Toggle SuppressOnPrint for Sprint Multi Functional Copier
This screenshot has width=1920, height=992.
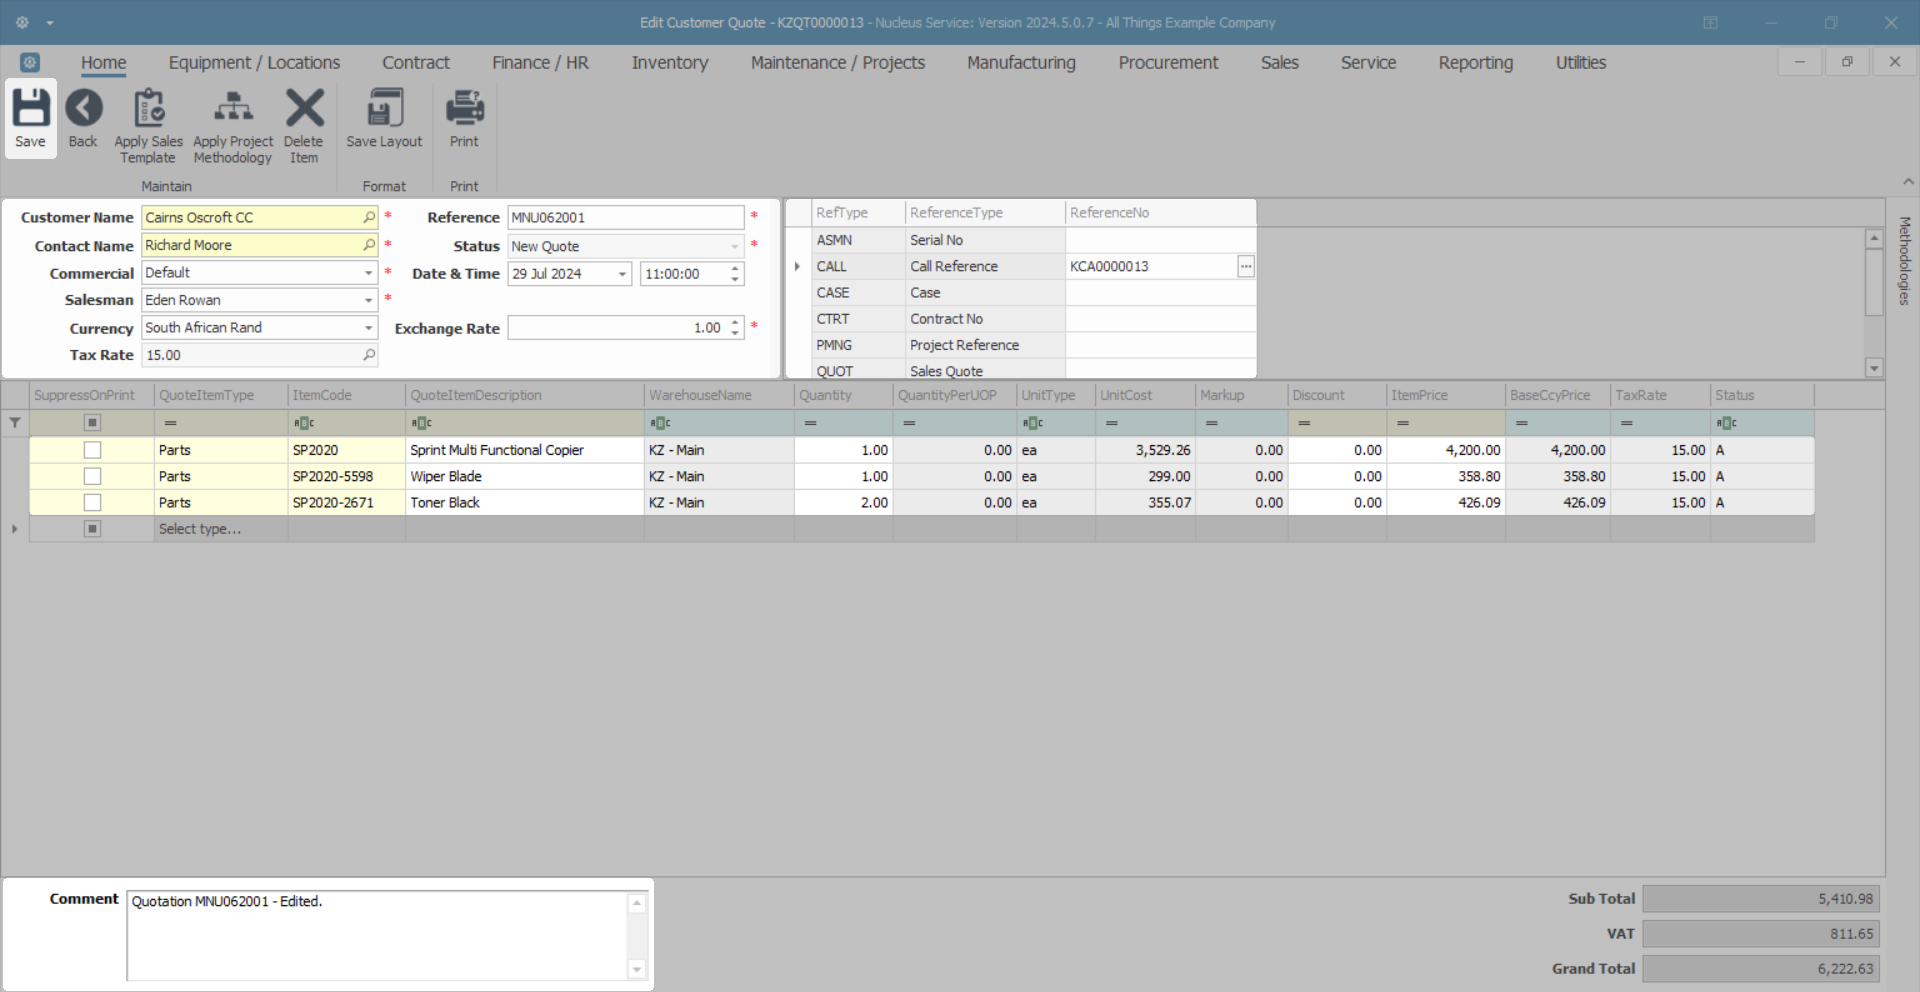[92, 450]
